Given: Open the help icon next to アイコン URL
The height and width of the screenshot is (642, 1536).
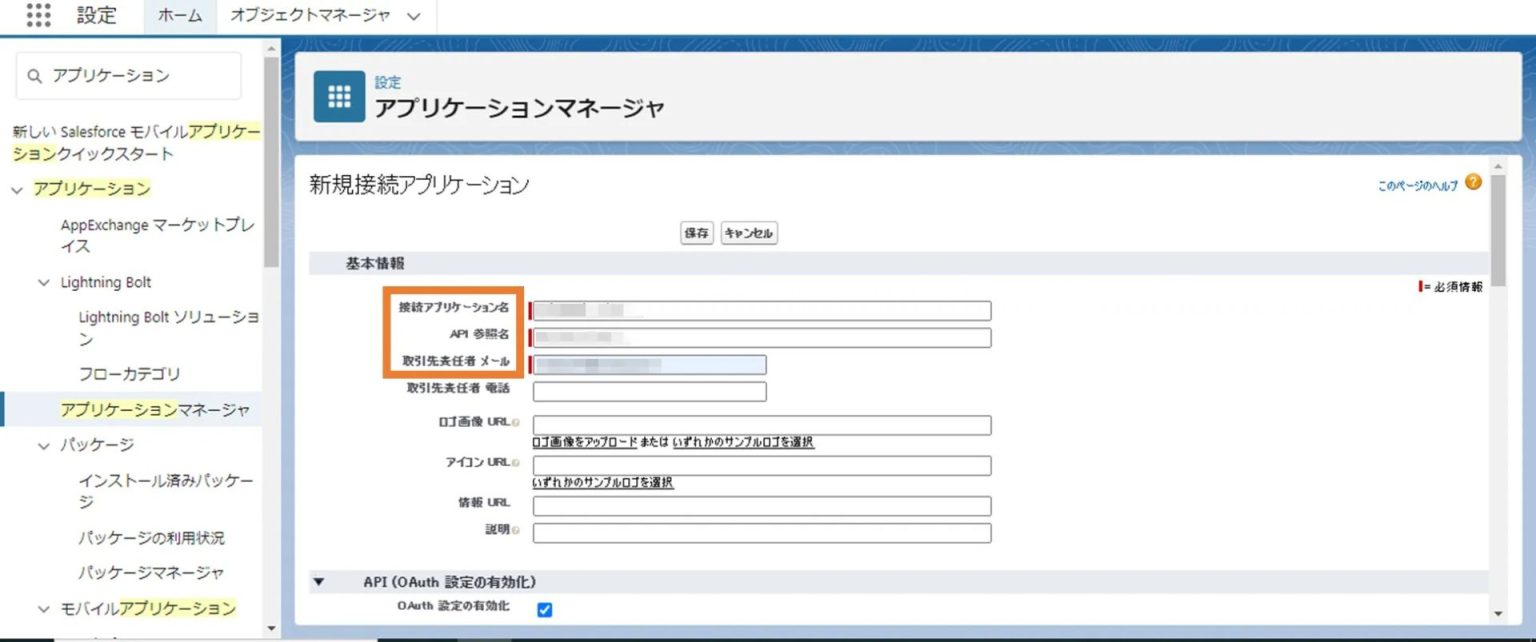Looking at the screenshot, I should [517, 462].
